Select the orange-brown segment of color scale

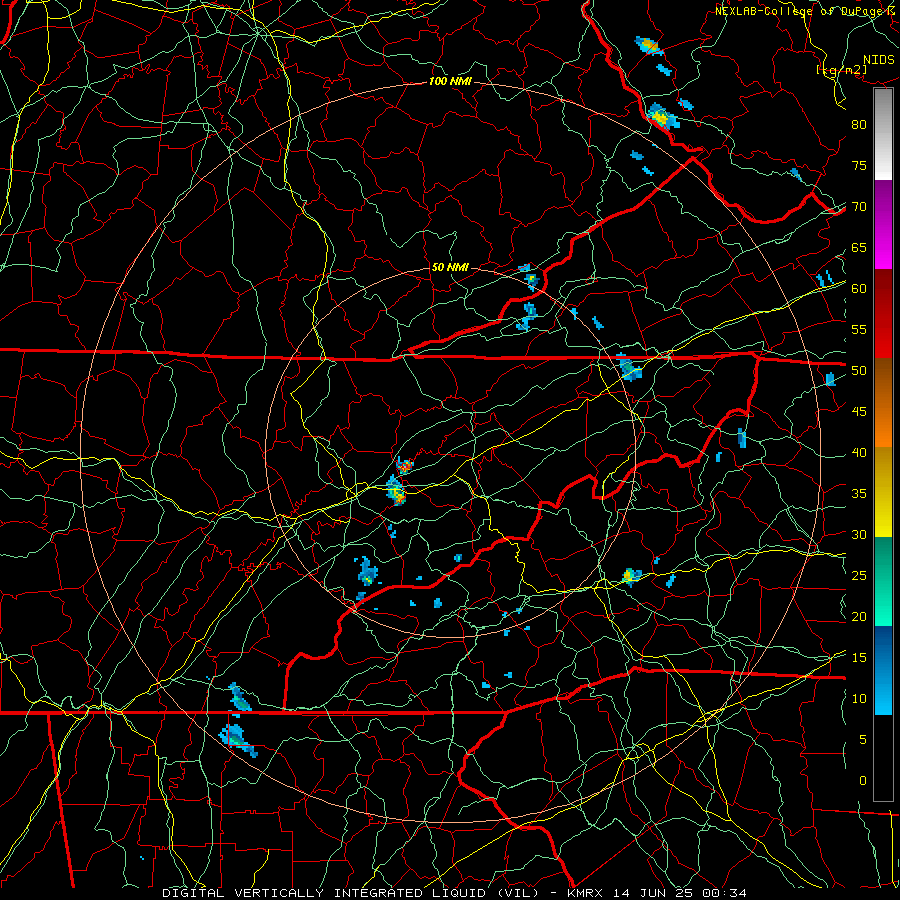[883, 403]
